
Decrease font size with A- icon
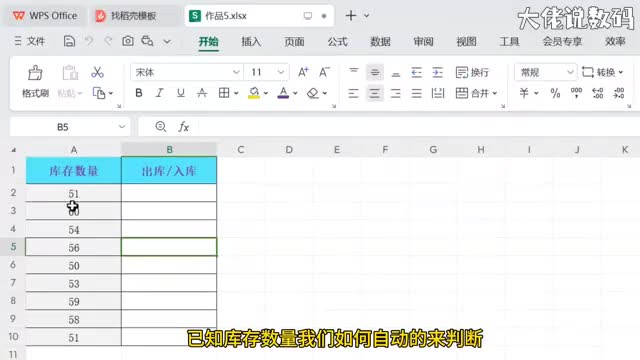324,72
